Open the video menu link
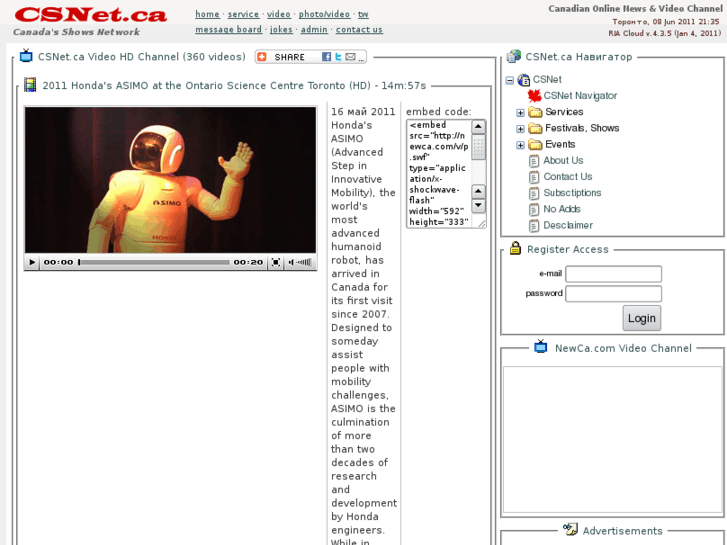727x545 pixels. [278, 14]
